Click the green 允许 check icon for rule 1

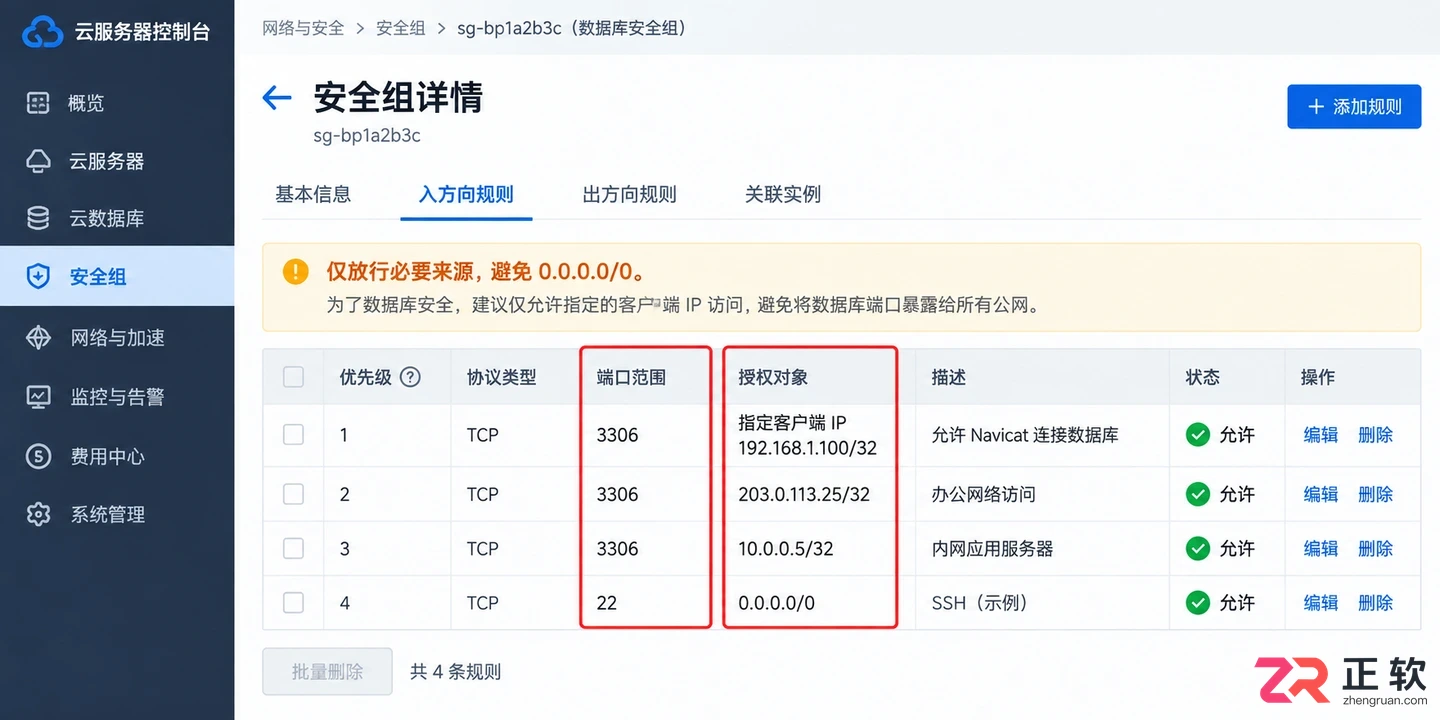point(1197,435)
